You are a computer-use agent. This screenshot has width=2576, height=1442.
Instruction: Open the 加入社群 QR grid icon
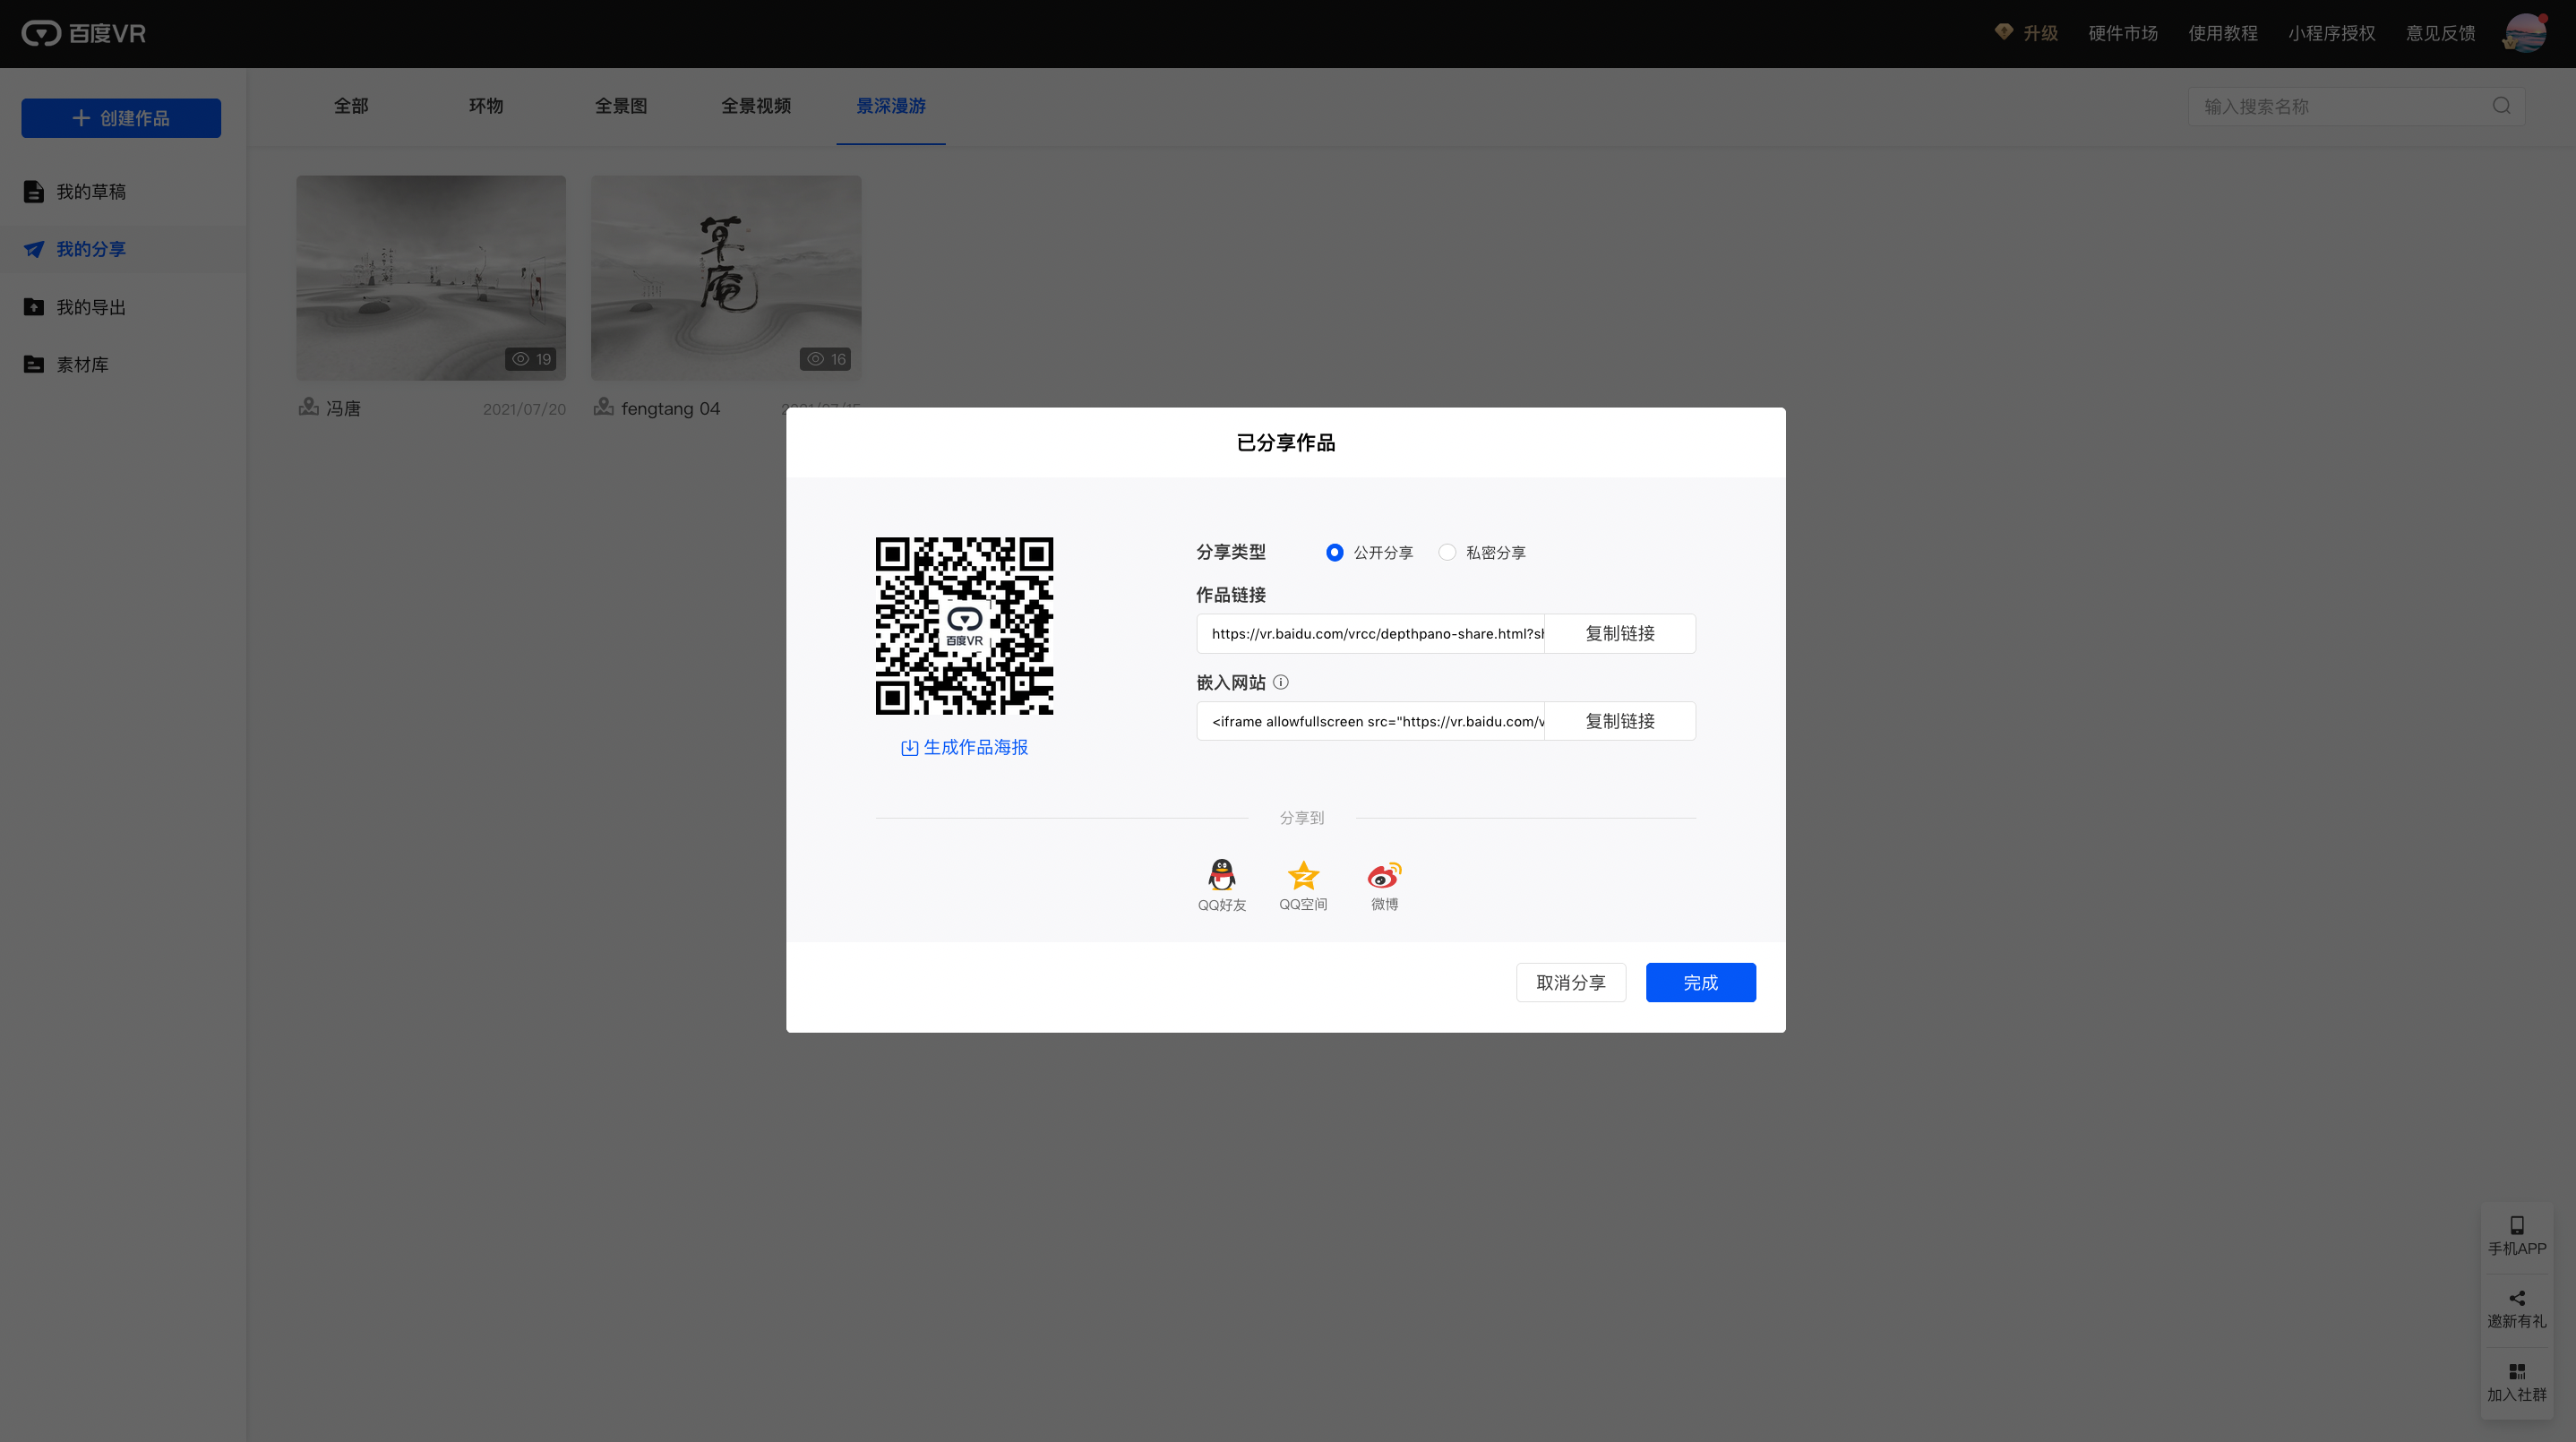click(2517, 1371)
